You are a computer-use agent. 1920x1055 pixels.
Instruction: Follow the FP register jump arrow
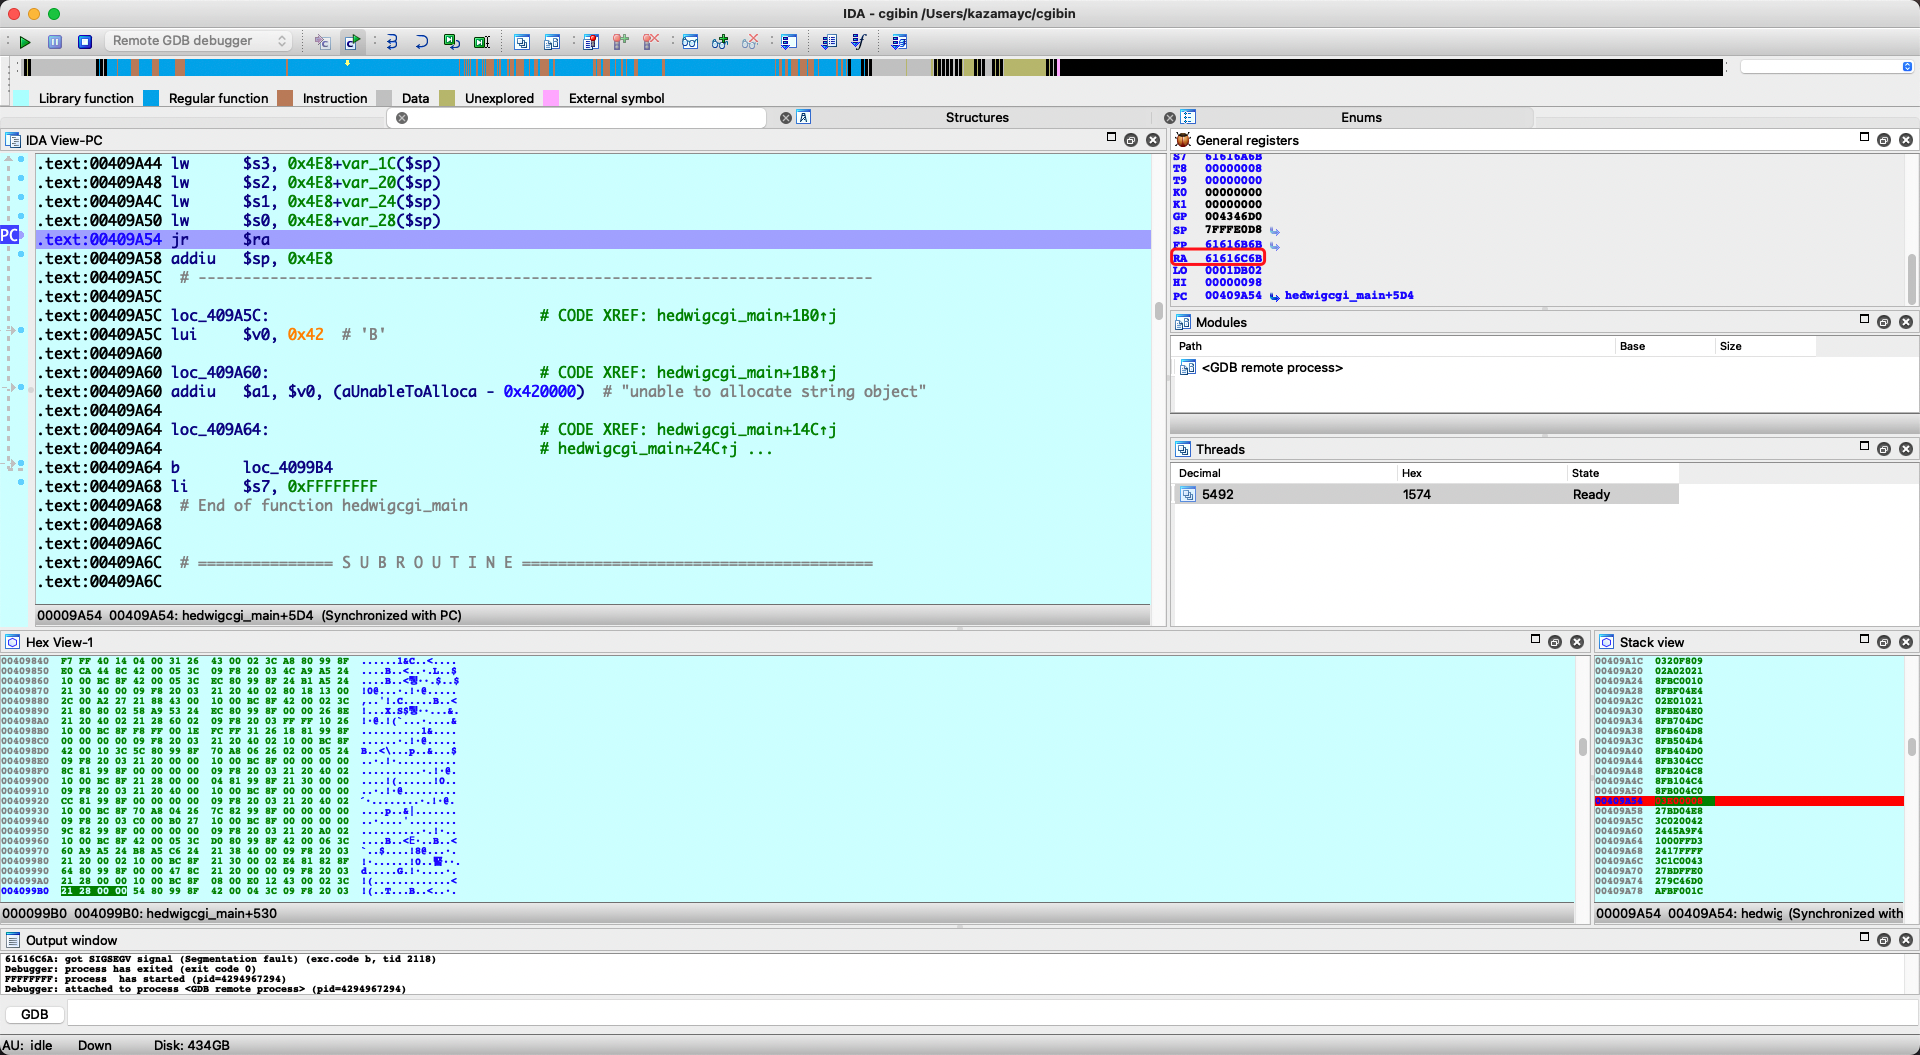tap(1275, 245)
